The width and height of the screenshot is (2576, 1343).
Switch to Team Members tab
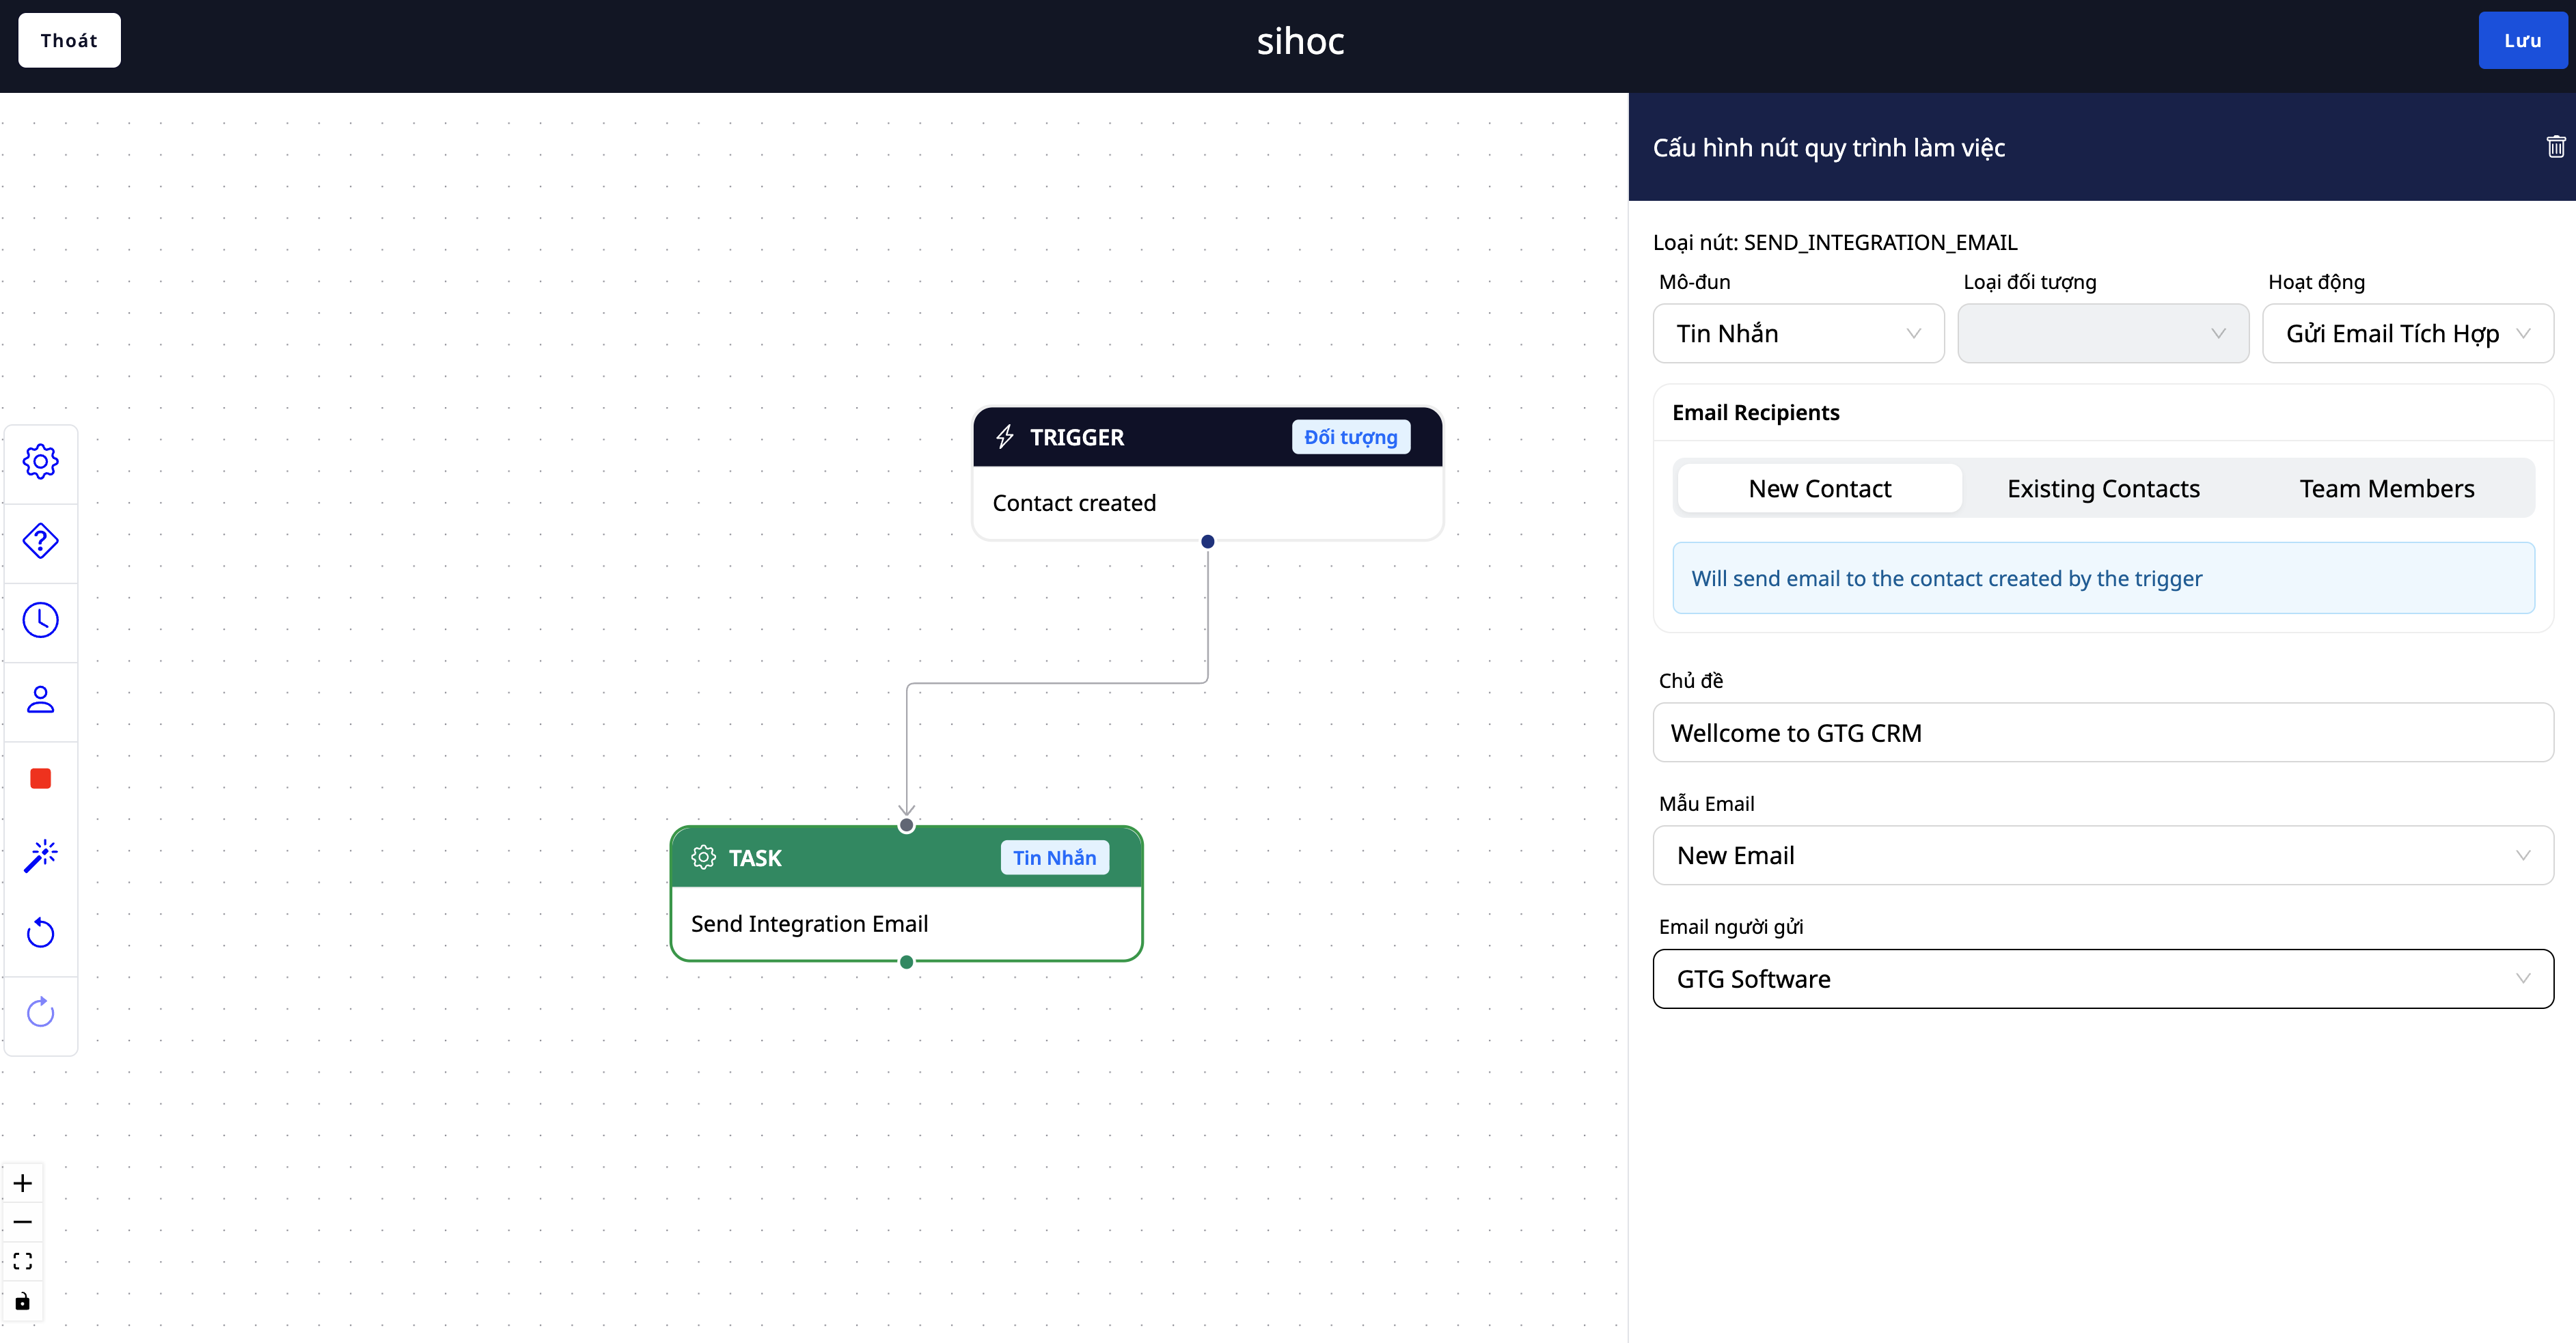[x=2386, y=488]
